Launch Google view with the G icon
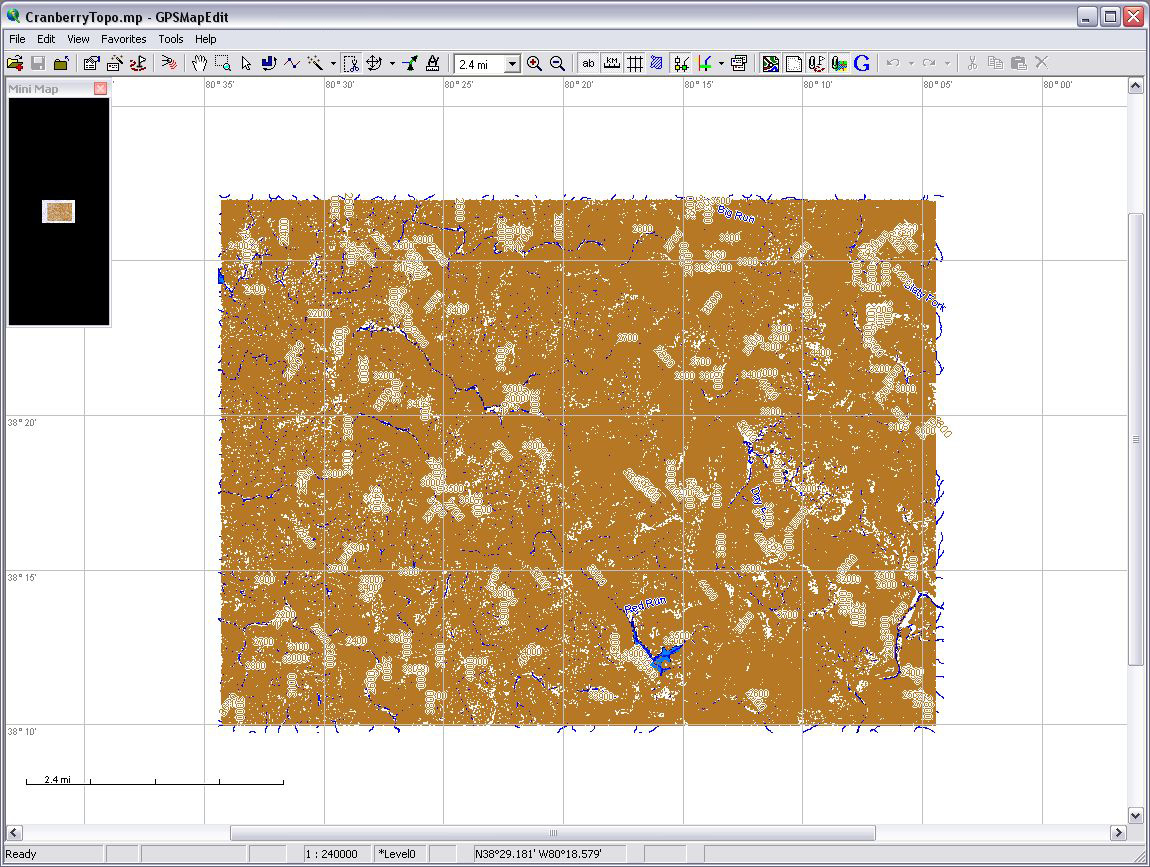This screenshot has height=867, width=1150. pyautogui.click(x=859, y=63)
